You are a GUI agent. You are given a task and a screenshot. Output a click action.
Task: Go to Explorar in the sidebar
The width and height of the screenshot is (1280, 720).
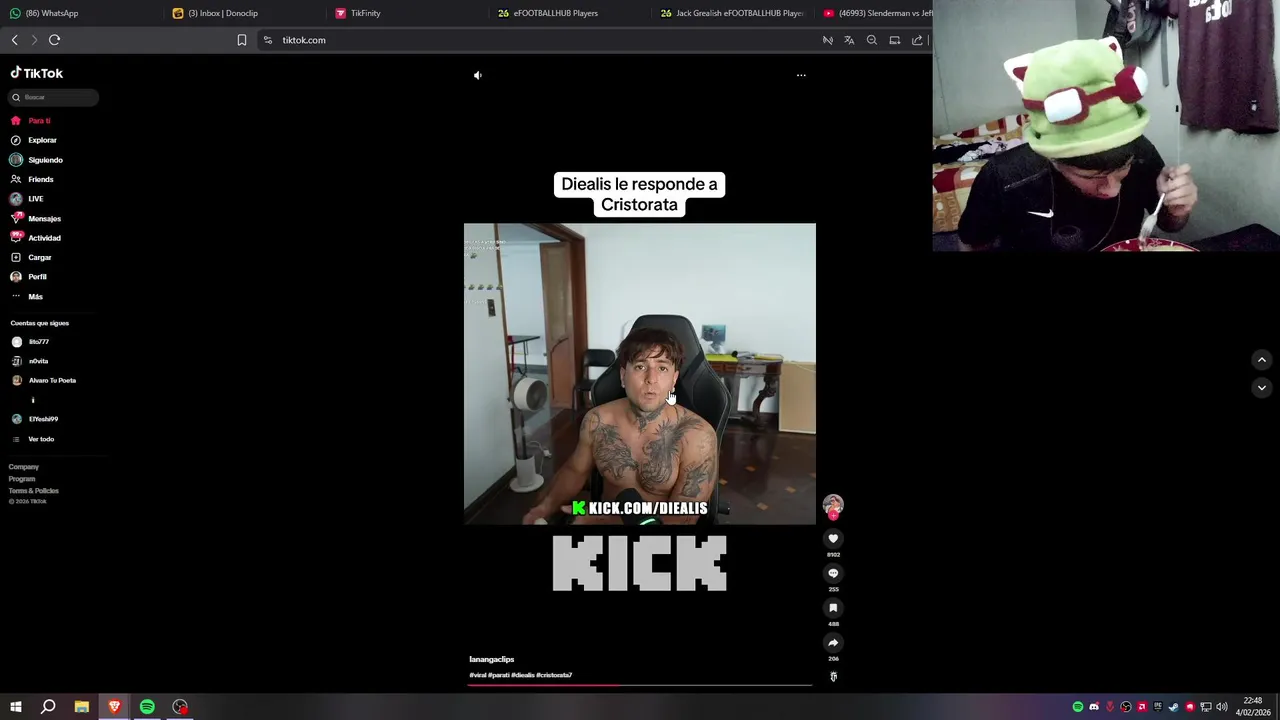coord(33,140)
